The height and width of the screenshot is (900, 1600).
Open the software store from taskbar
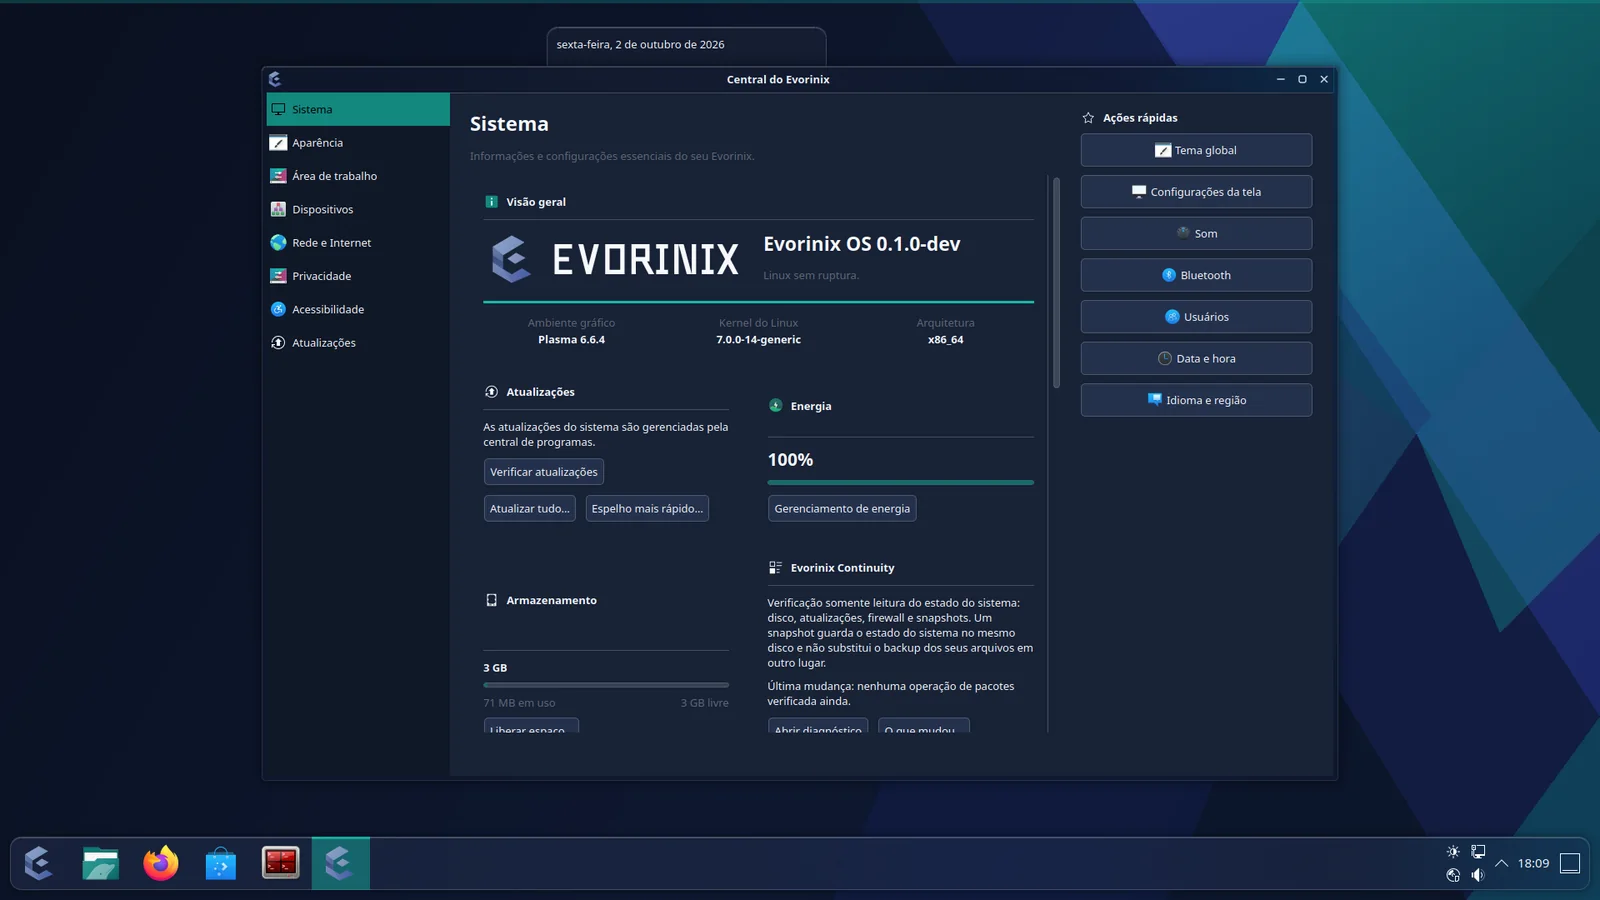coord(221,863)
